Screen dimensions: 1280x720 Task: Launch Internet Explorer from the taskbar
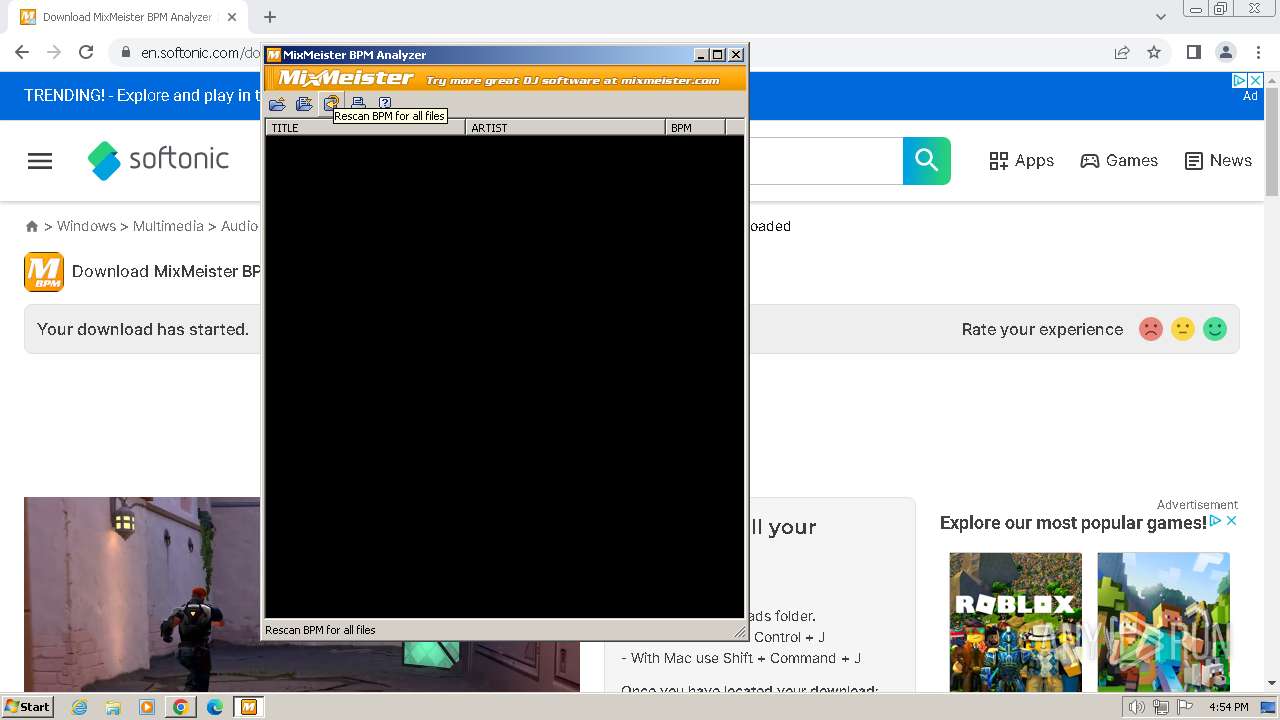point(79,707)
